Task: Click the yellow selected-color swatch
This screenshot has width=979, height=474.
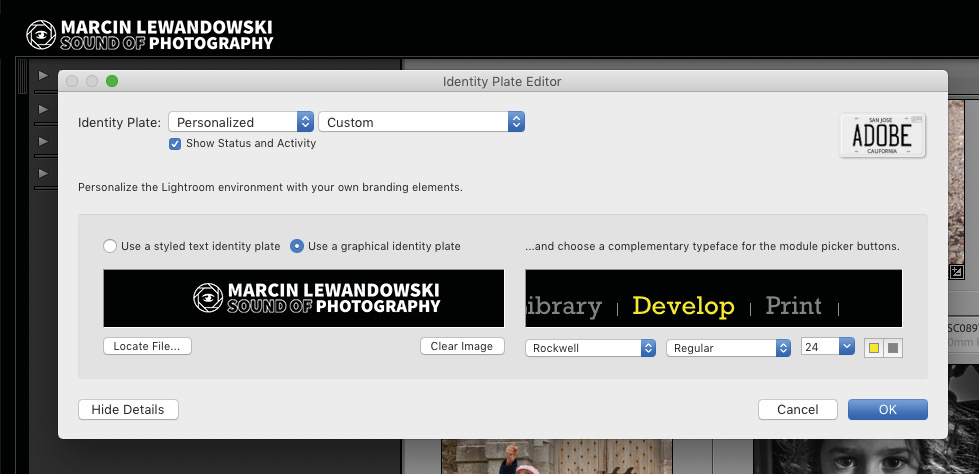Action: tap(874, 348)
